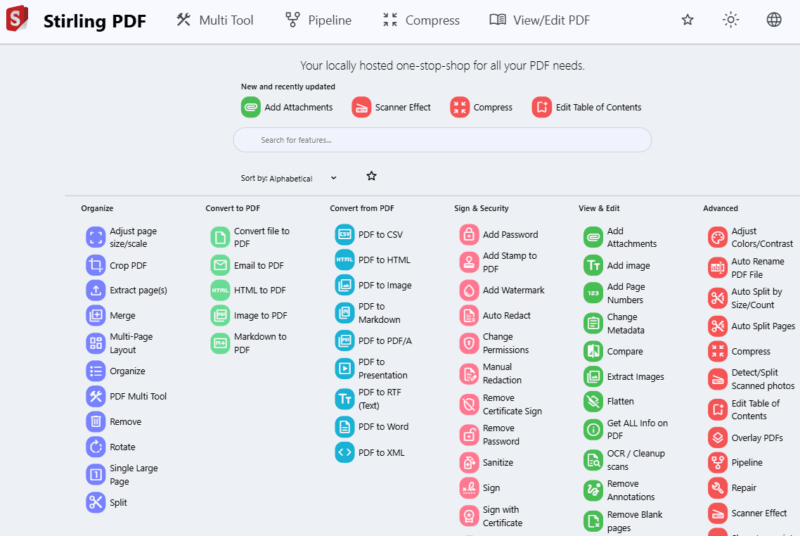Click the Sanitize icon
This screenshot has height=536, width=800.
coord(469,463)
